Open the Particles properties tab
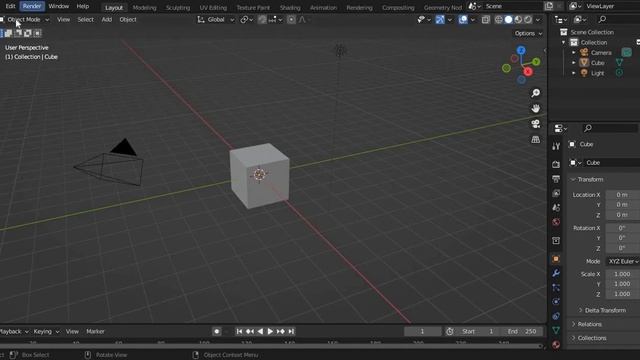This screenshot has width=640, height=360. (556, 287)
